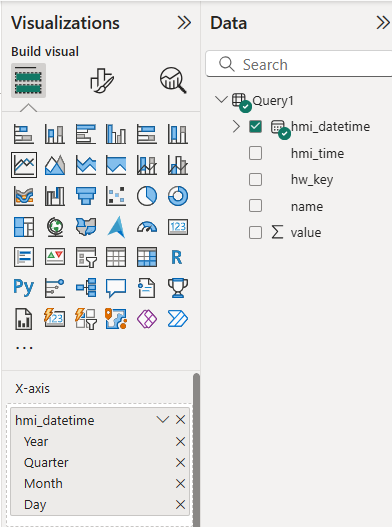Collapse the Visualizations pane
This screenshot has height=527, width=392.
click(184, 23)
